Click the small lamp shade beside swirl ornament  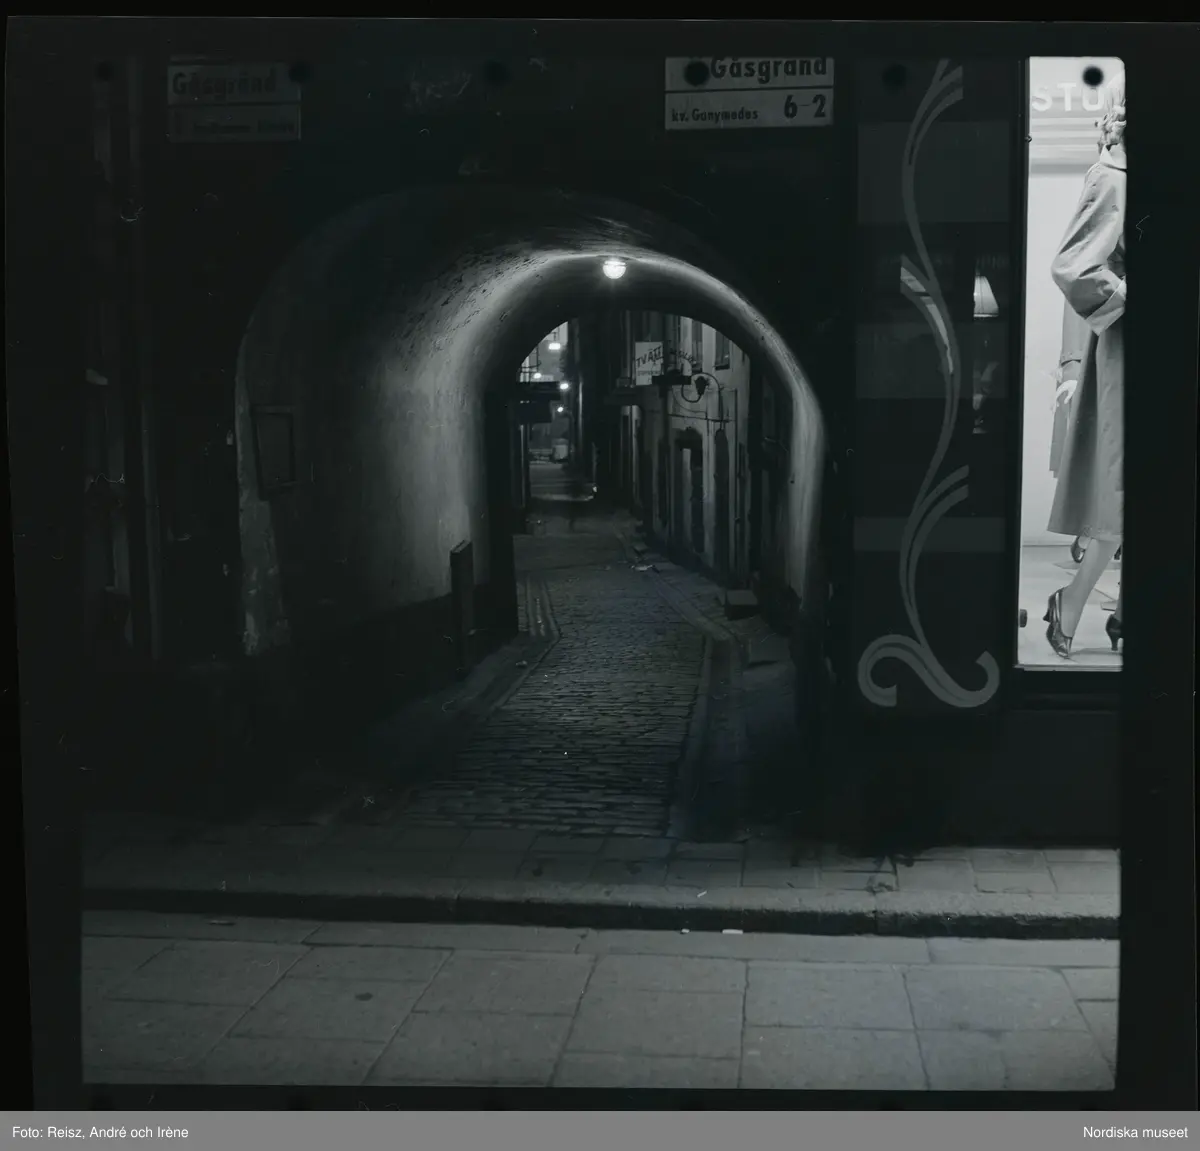pos(984,295)
